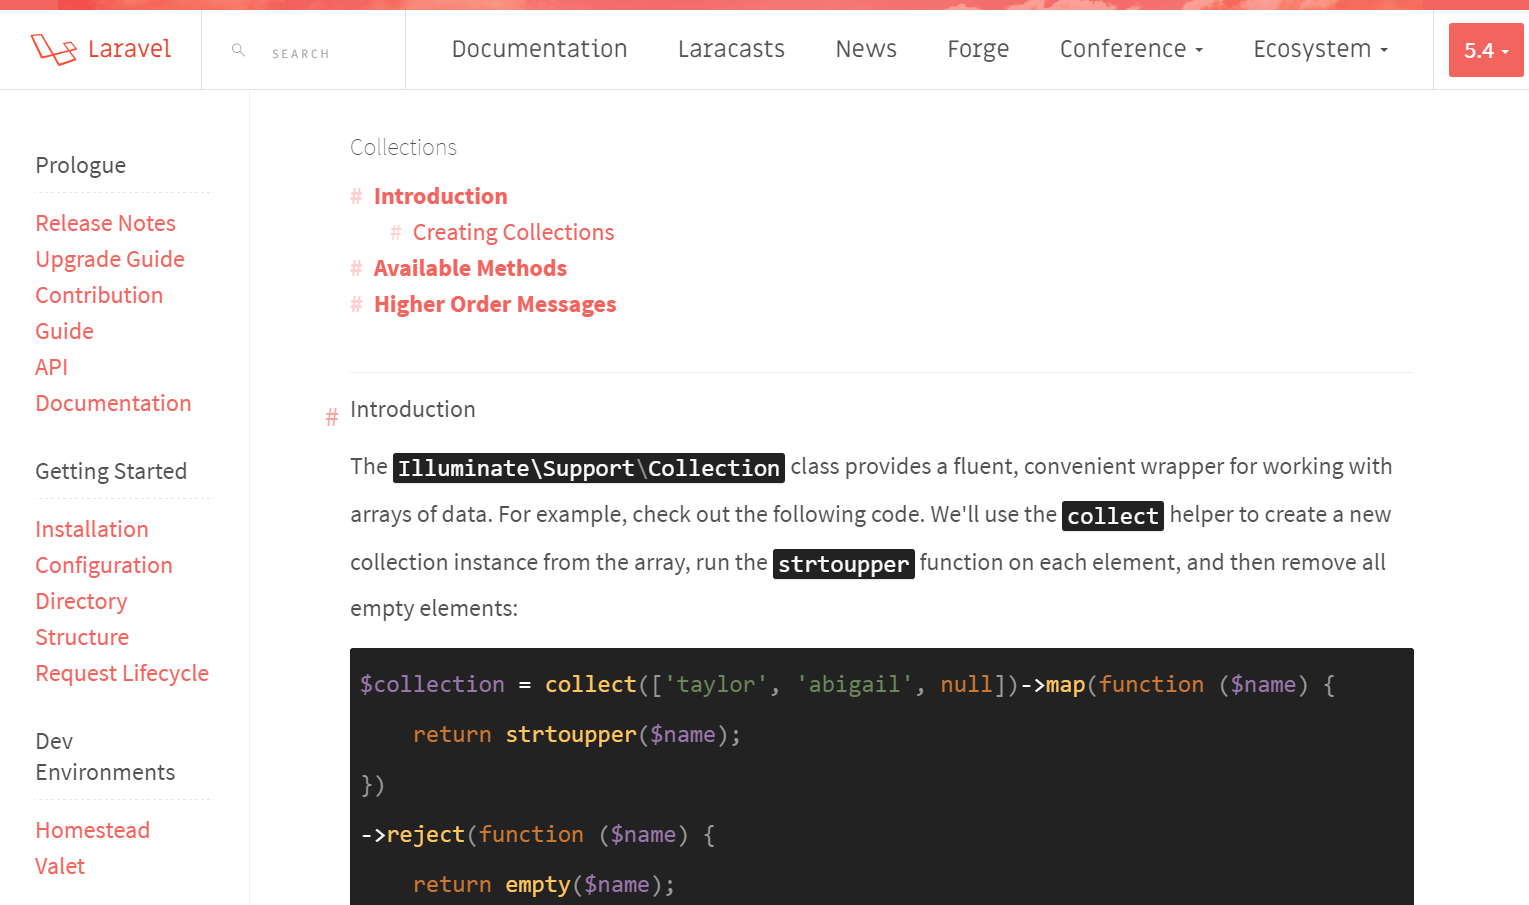Open the Ecosystem dropdown
Image resolution: width=1529 pixels, height=905 pixels.
point(1319,48)
